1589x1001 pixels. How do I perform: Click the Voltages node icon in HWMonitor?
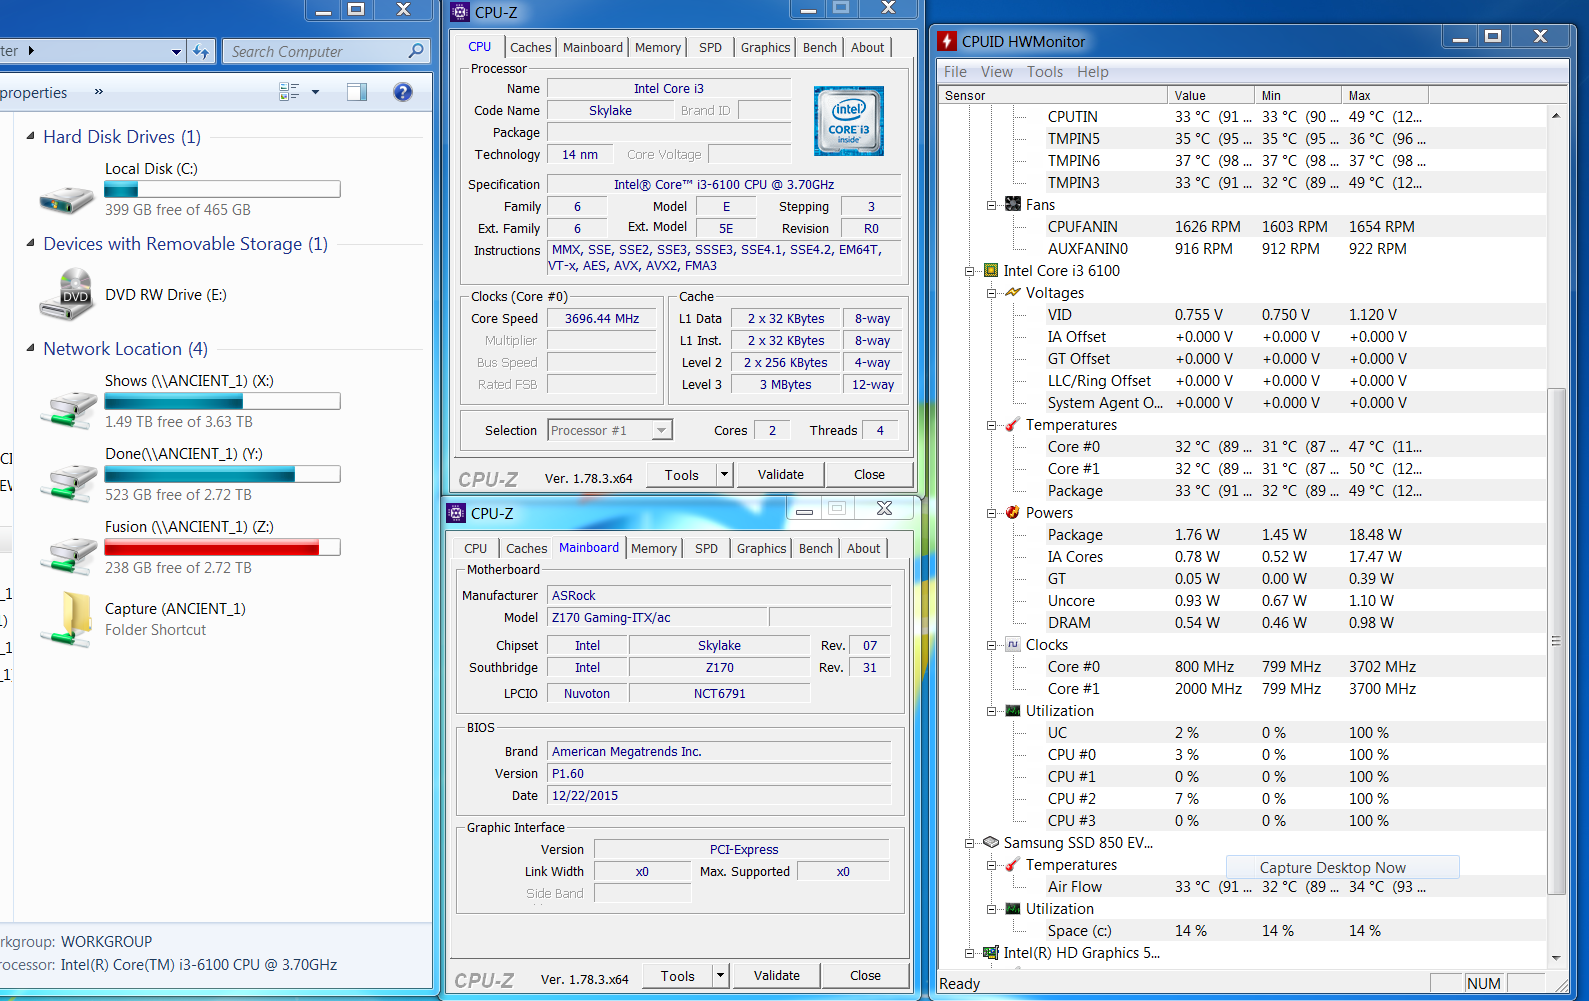pyautogui.click(x=1013, y=293)
